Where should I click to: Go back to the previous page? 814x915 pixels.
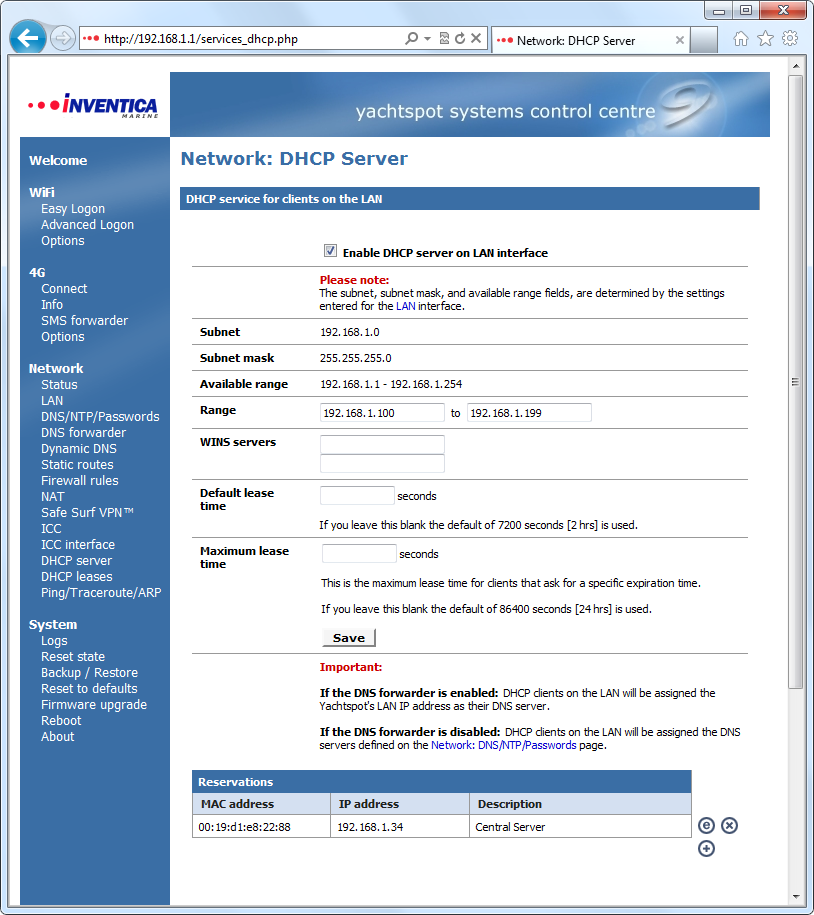[28, 39]
